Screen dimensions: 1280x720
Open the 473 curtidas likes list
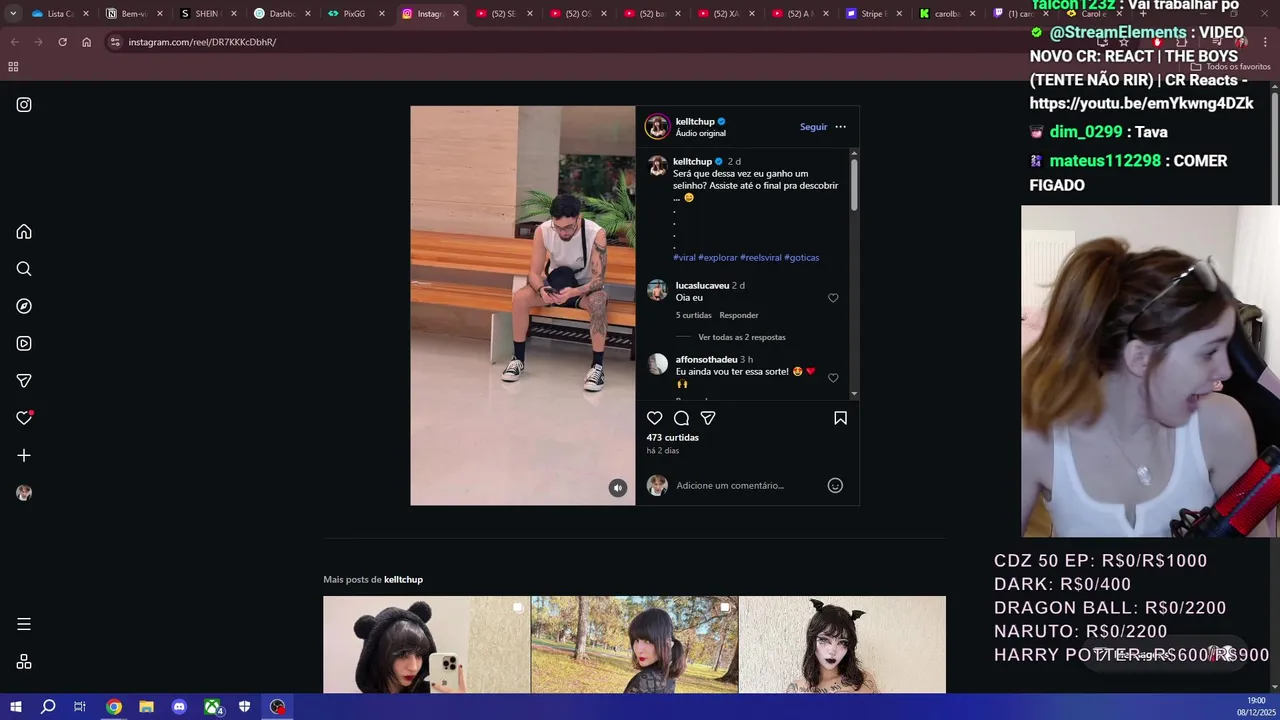(x=672, y=438)
